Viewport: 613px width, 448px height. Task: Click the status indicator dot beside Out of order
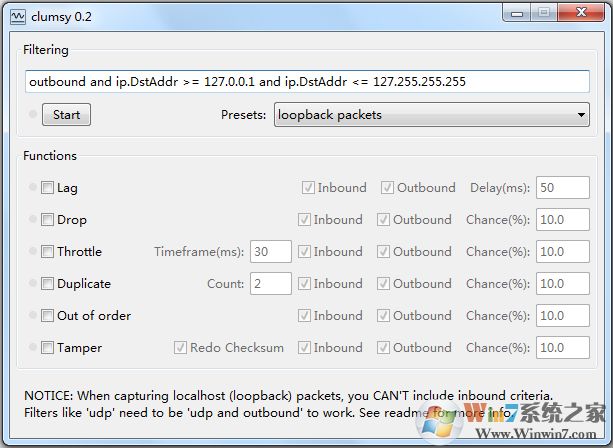tap(33, 315)
